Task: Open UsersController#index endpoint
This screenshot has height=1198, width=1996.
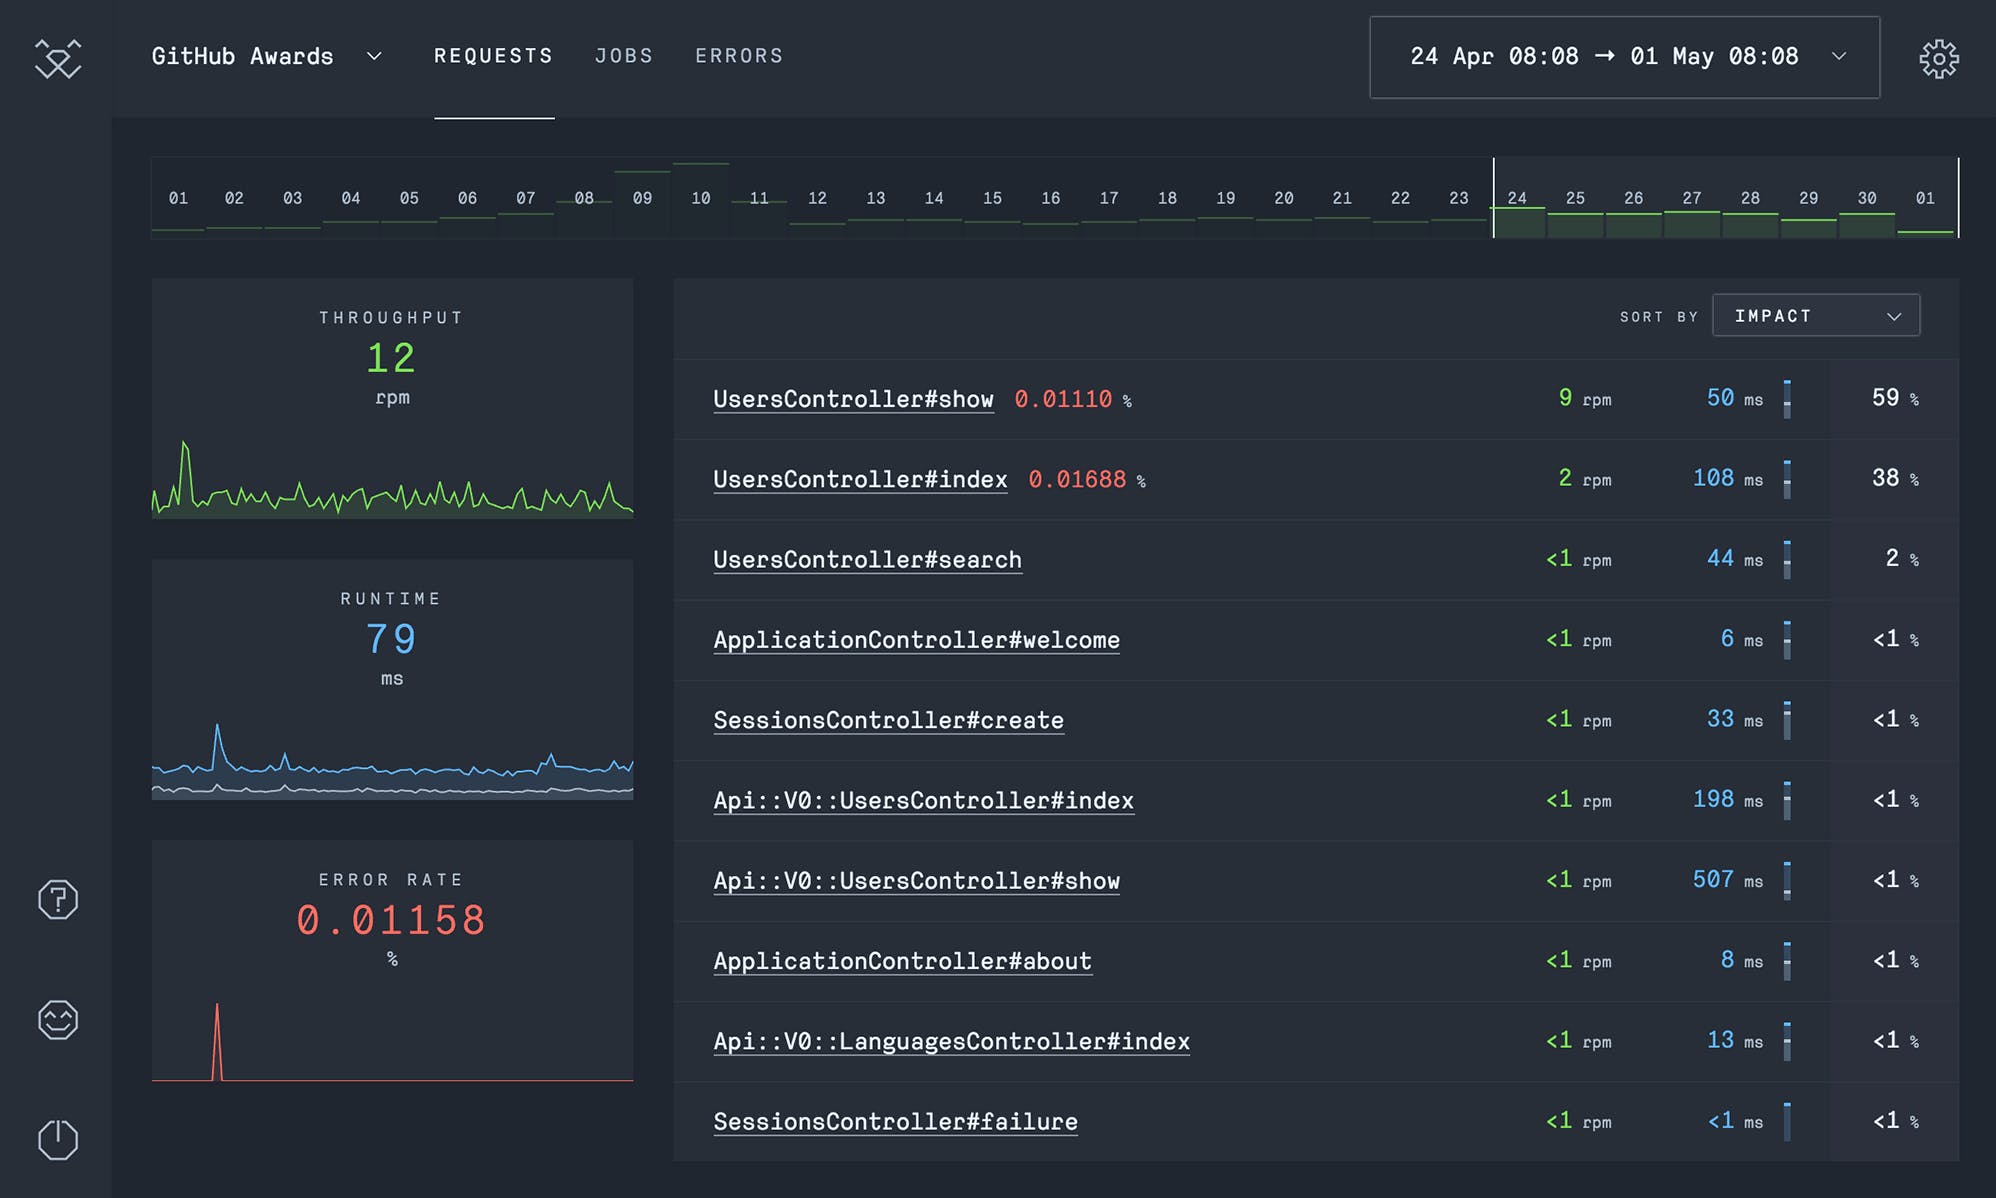Action: pyautogui.click(x=860, y=479)
